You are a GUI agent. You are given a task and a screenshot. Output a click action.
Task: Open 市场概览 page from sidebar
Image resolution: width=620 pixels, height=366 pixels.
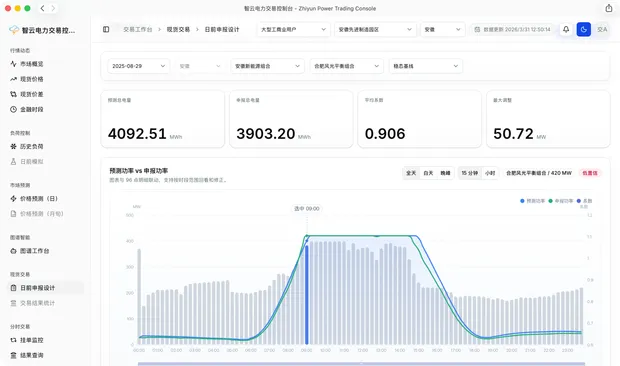pyautogui.click(x=45, y=64)
